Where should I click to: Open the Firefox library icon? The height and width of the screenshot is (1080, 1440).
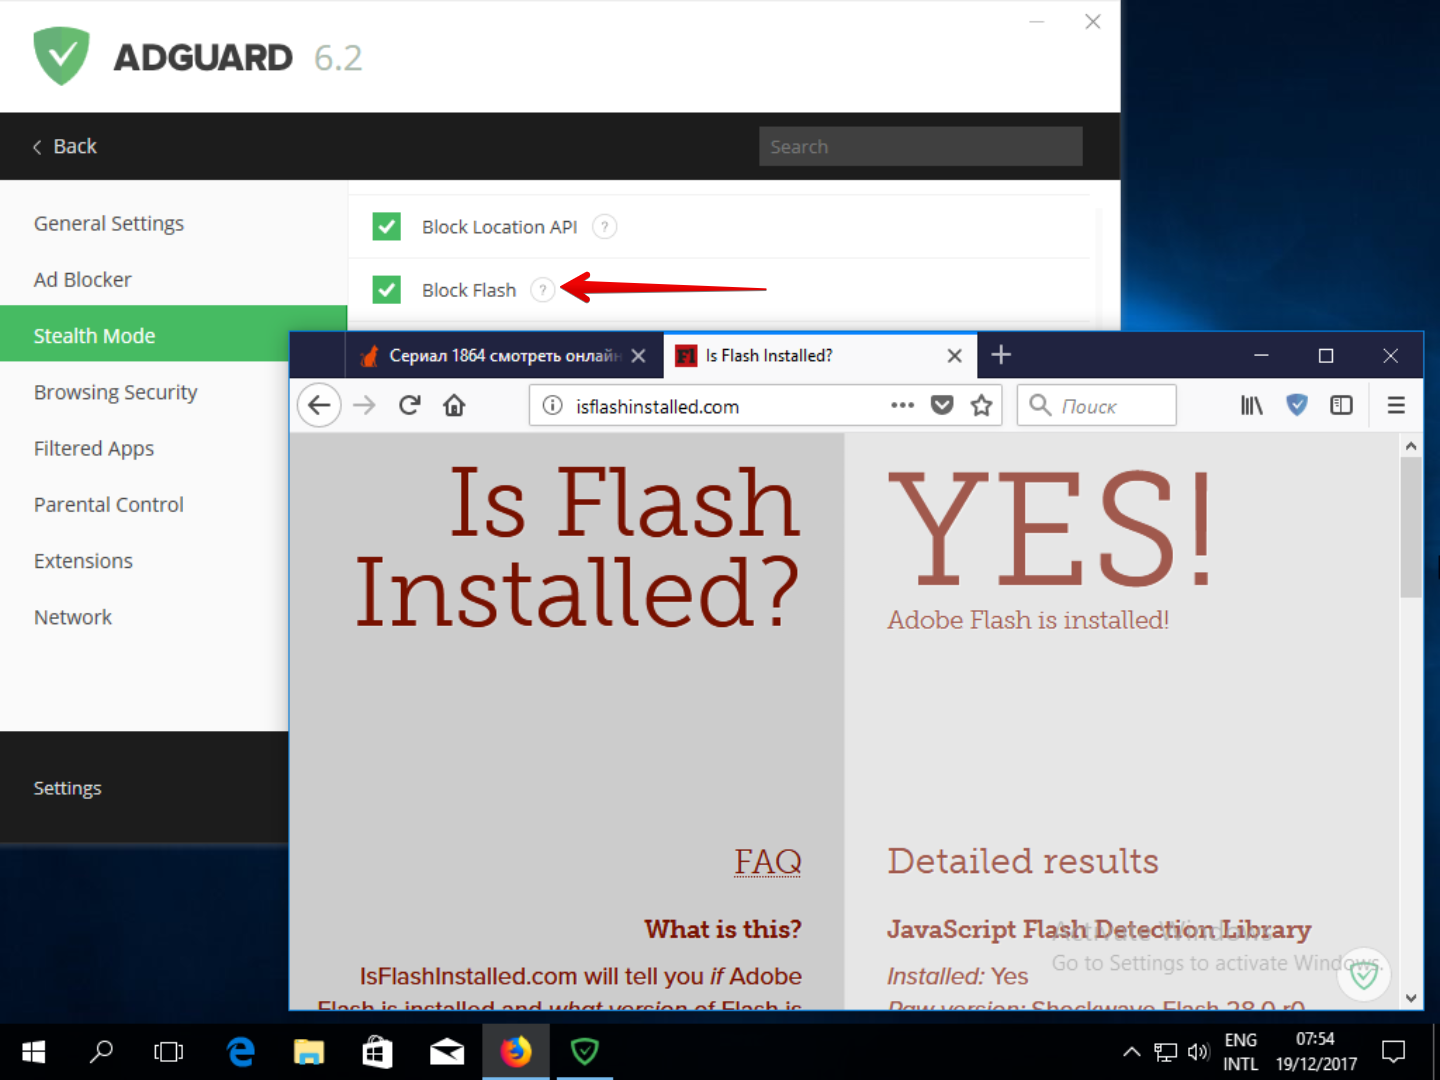1251,405
